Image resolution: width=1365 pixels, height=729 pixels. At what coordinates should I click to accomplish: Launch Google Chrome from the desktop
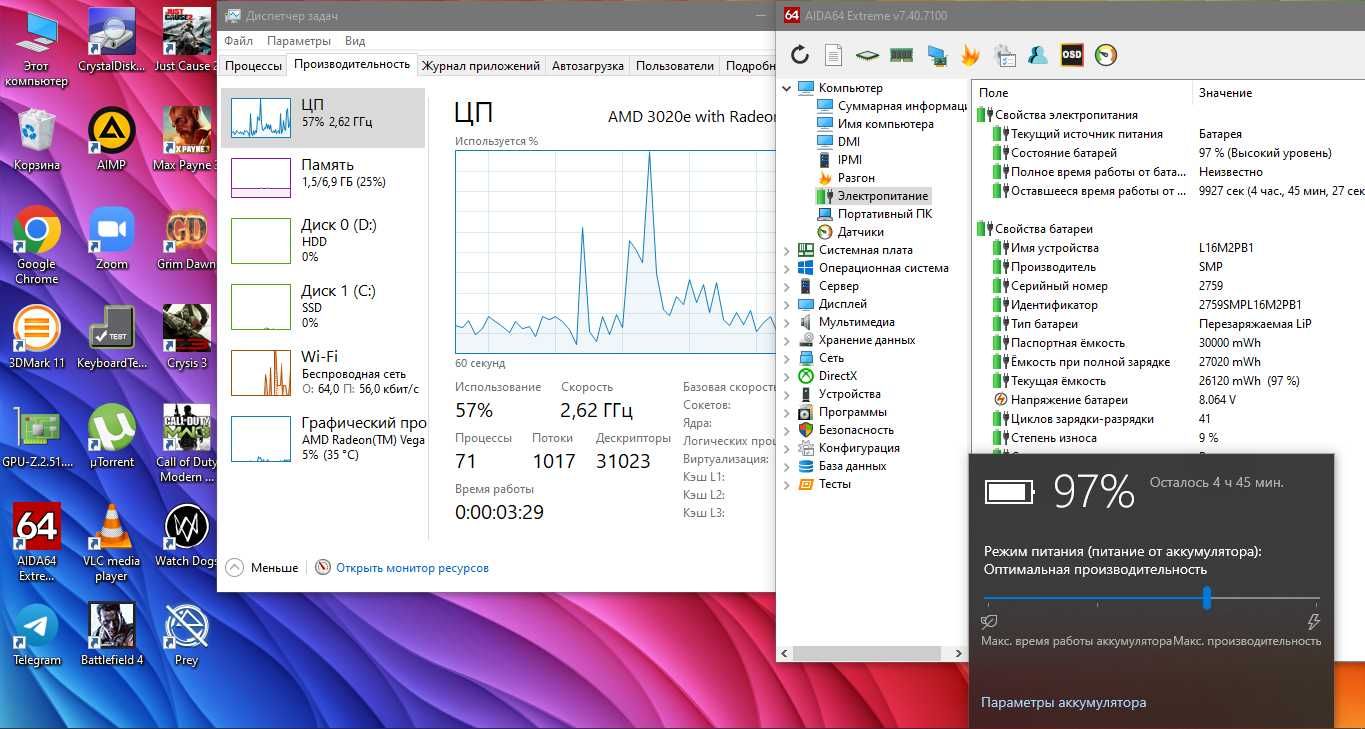pyautogui.click(x=37, y=246)
